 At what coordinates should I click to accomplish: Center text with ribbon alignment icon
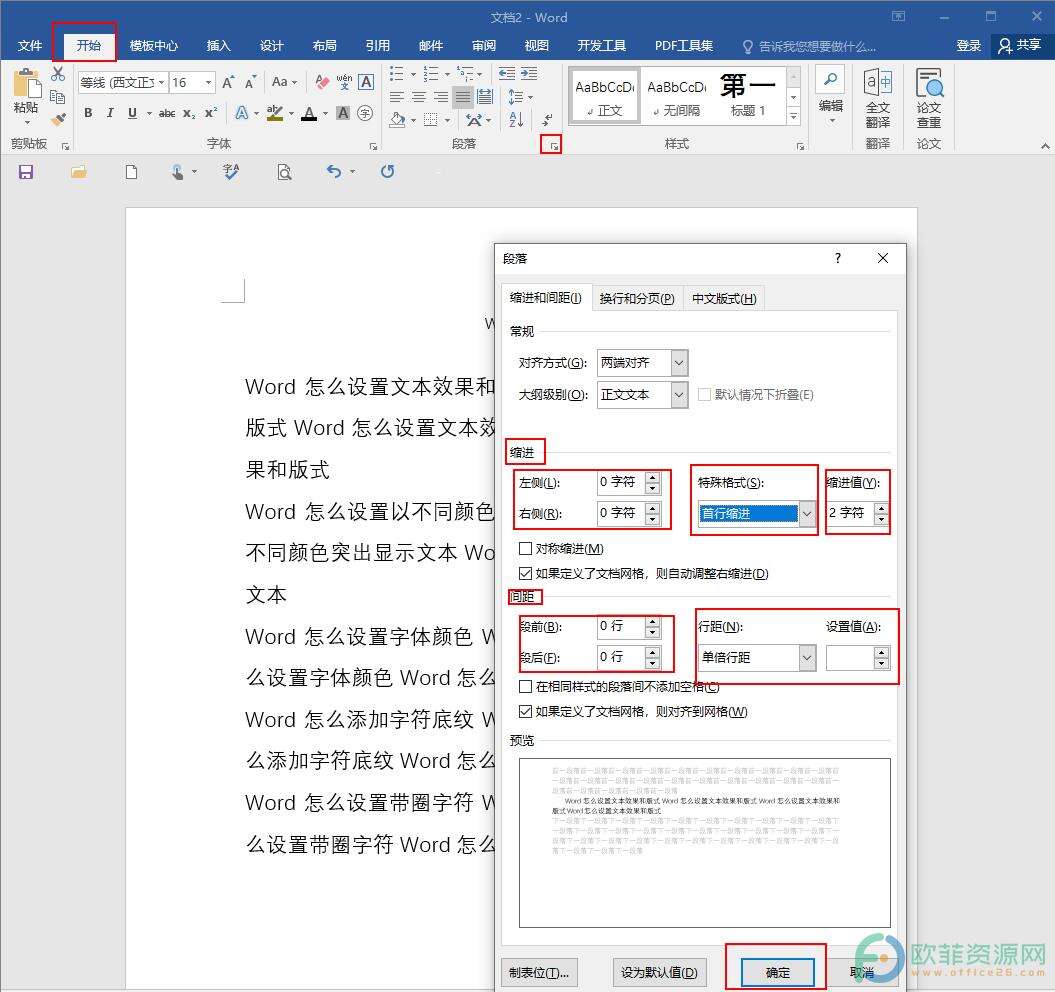click(419, 97)
